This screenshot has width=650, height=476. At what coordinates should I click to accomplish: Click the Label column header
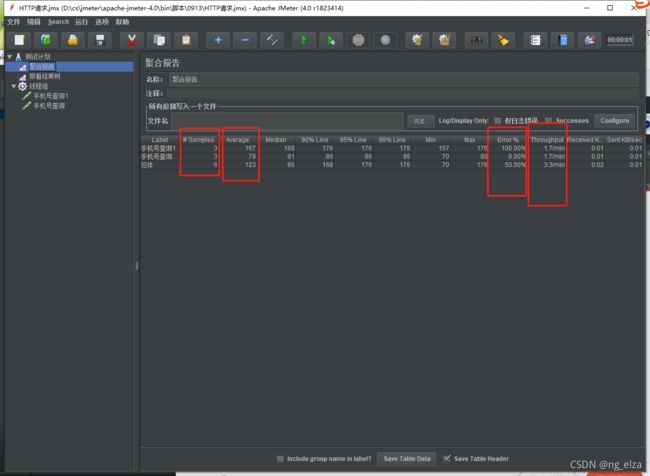(160, 140)
